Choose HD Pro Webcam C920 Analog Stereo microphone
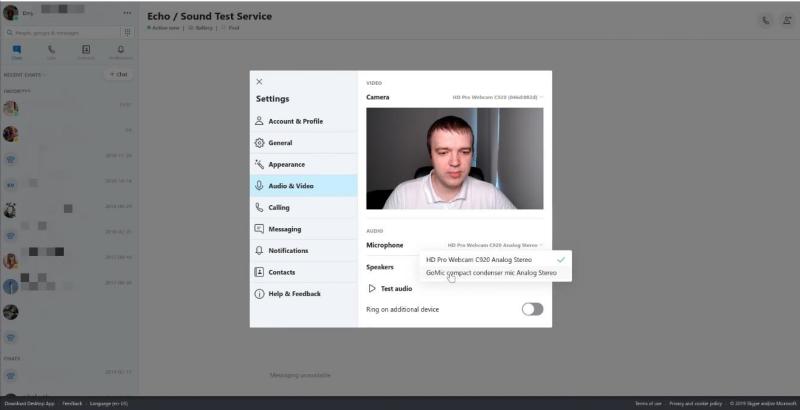Screen dimensions: 800x410 [x=495, y=260]
